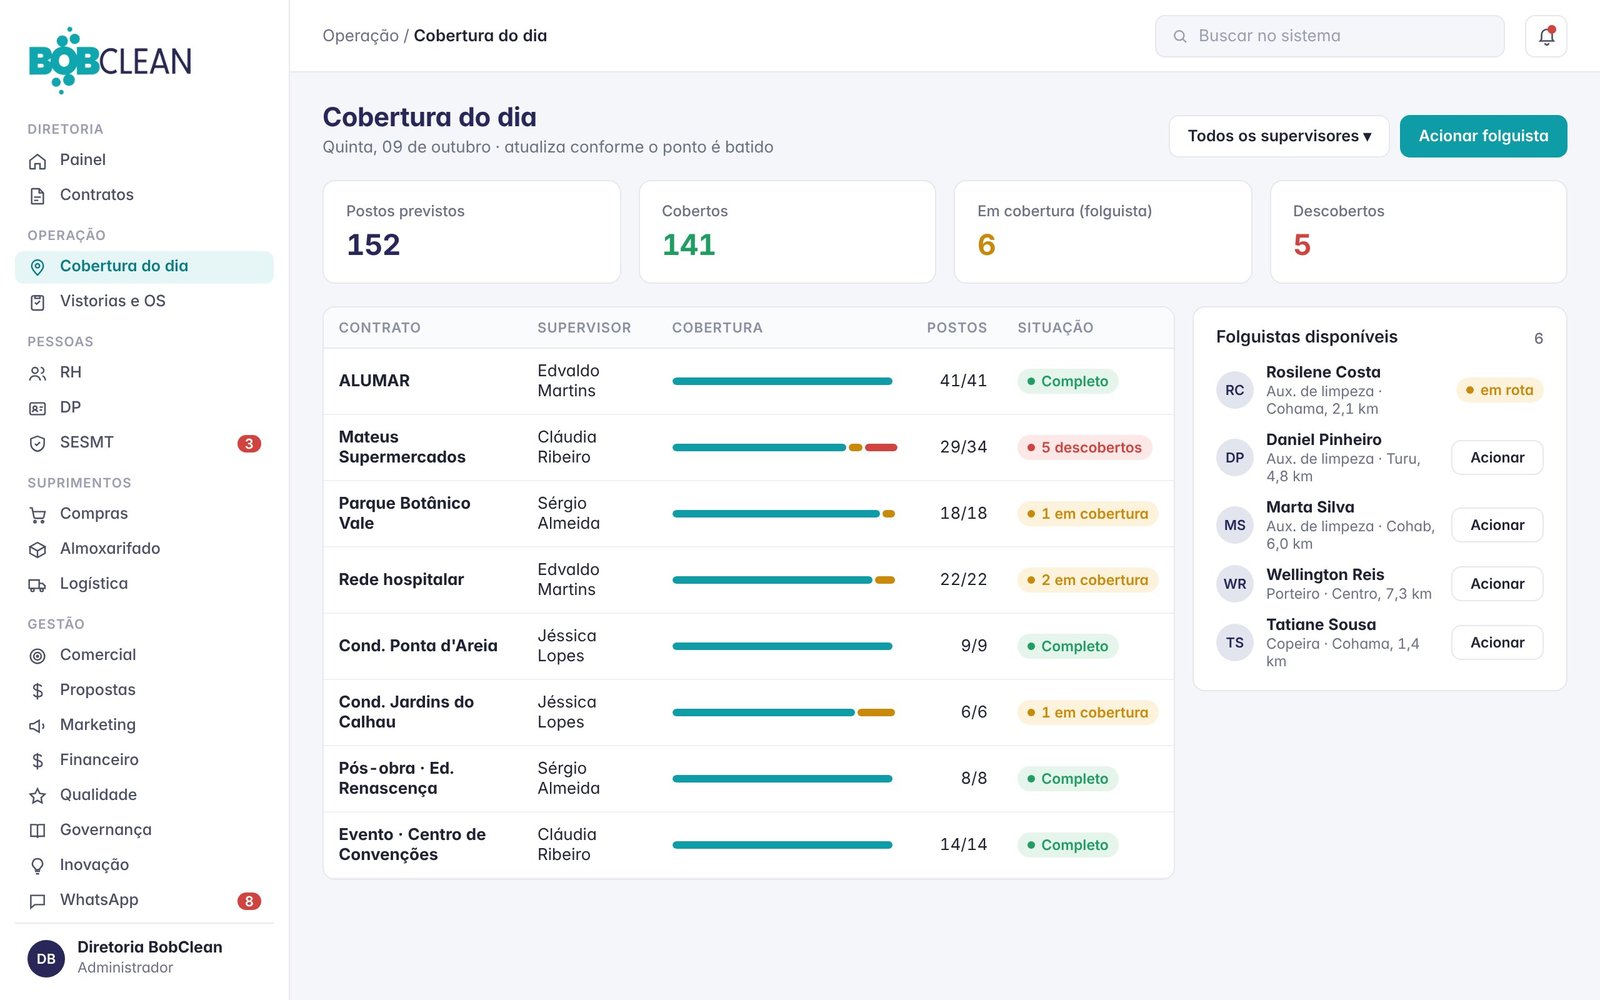1600x1000 pixels.
Task: Acionar Daniel Pinheiro as folguista
Action: coord(1497,458)
